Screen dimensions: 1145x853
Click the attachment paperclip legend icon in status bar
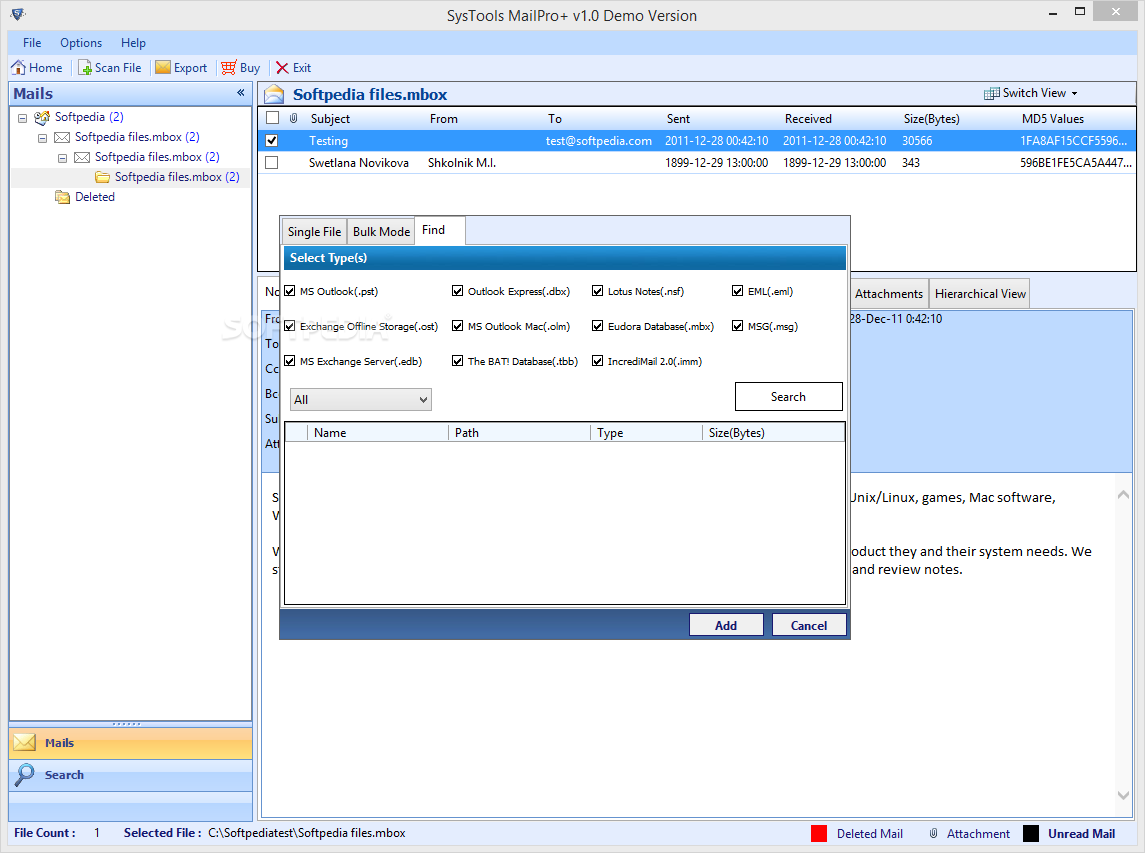pos(933,833)
